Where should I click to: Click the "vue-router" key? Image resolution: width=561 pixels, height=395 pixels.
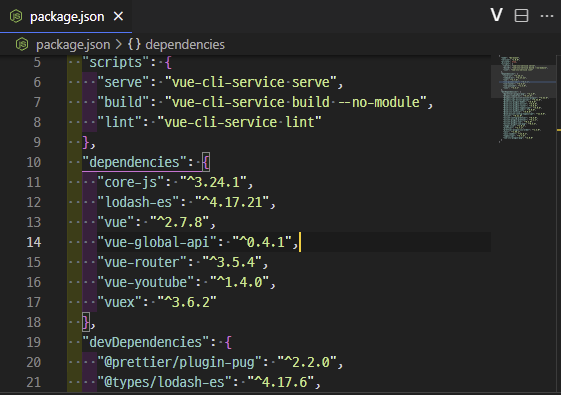142,263
